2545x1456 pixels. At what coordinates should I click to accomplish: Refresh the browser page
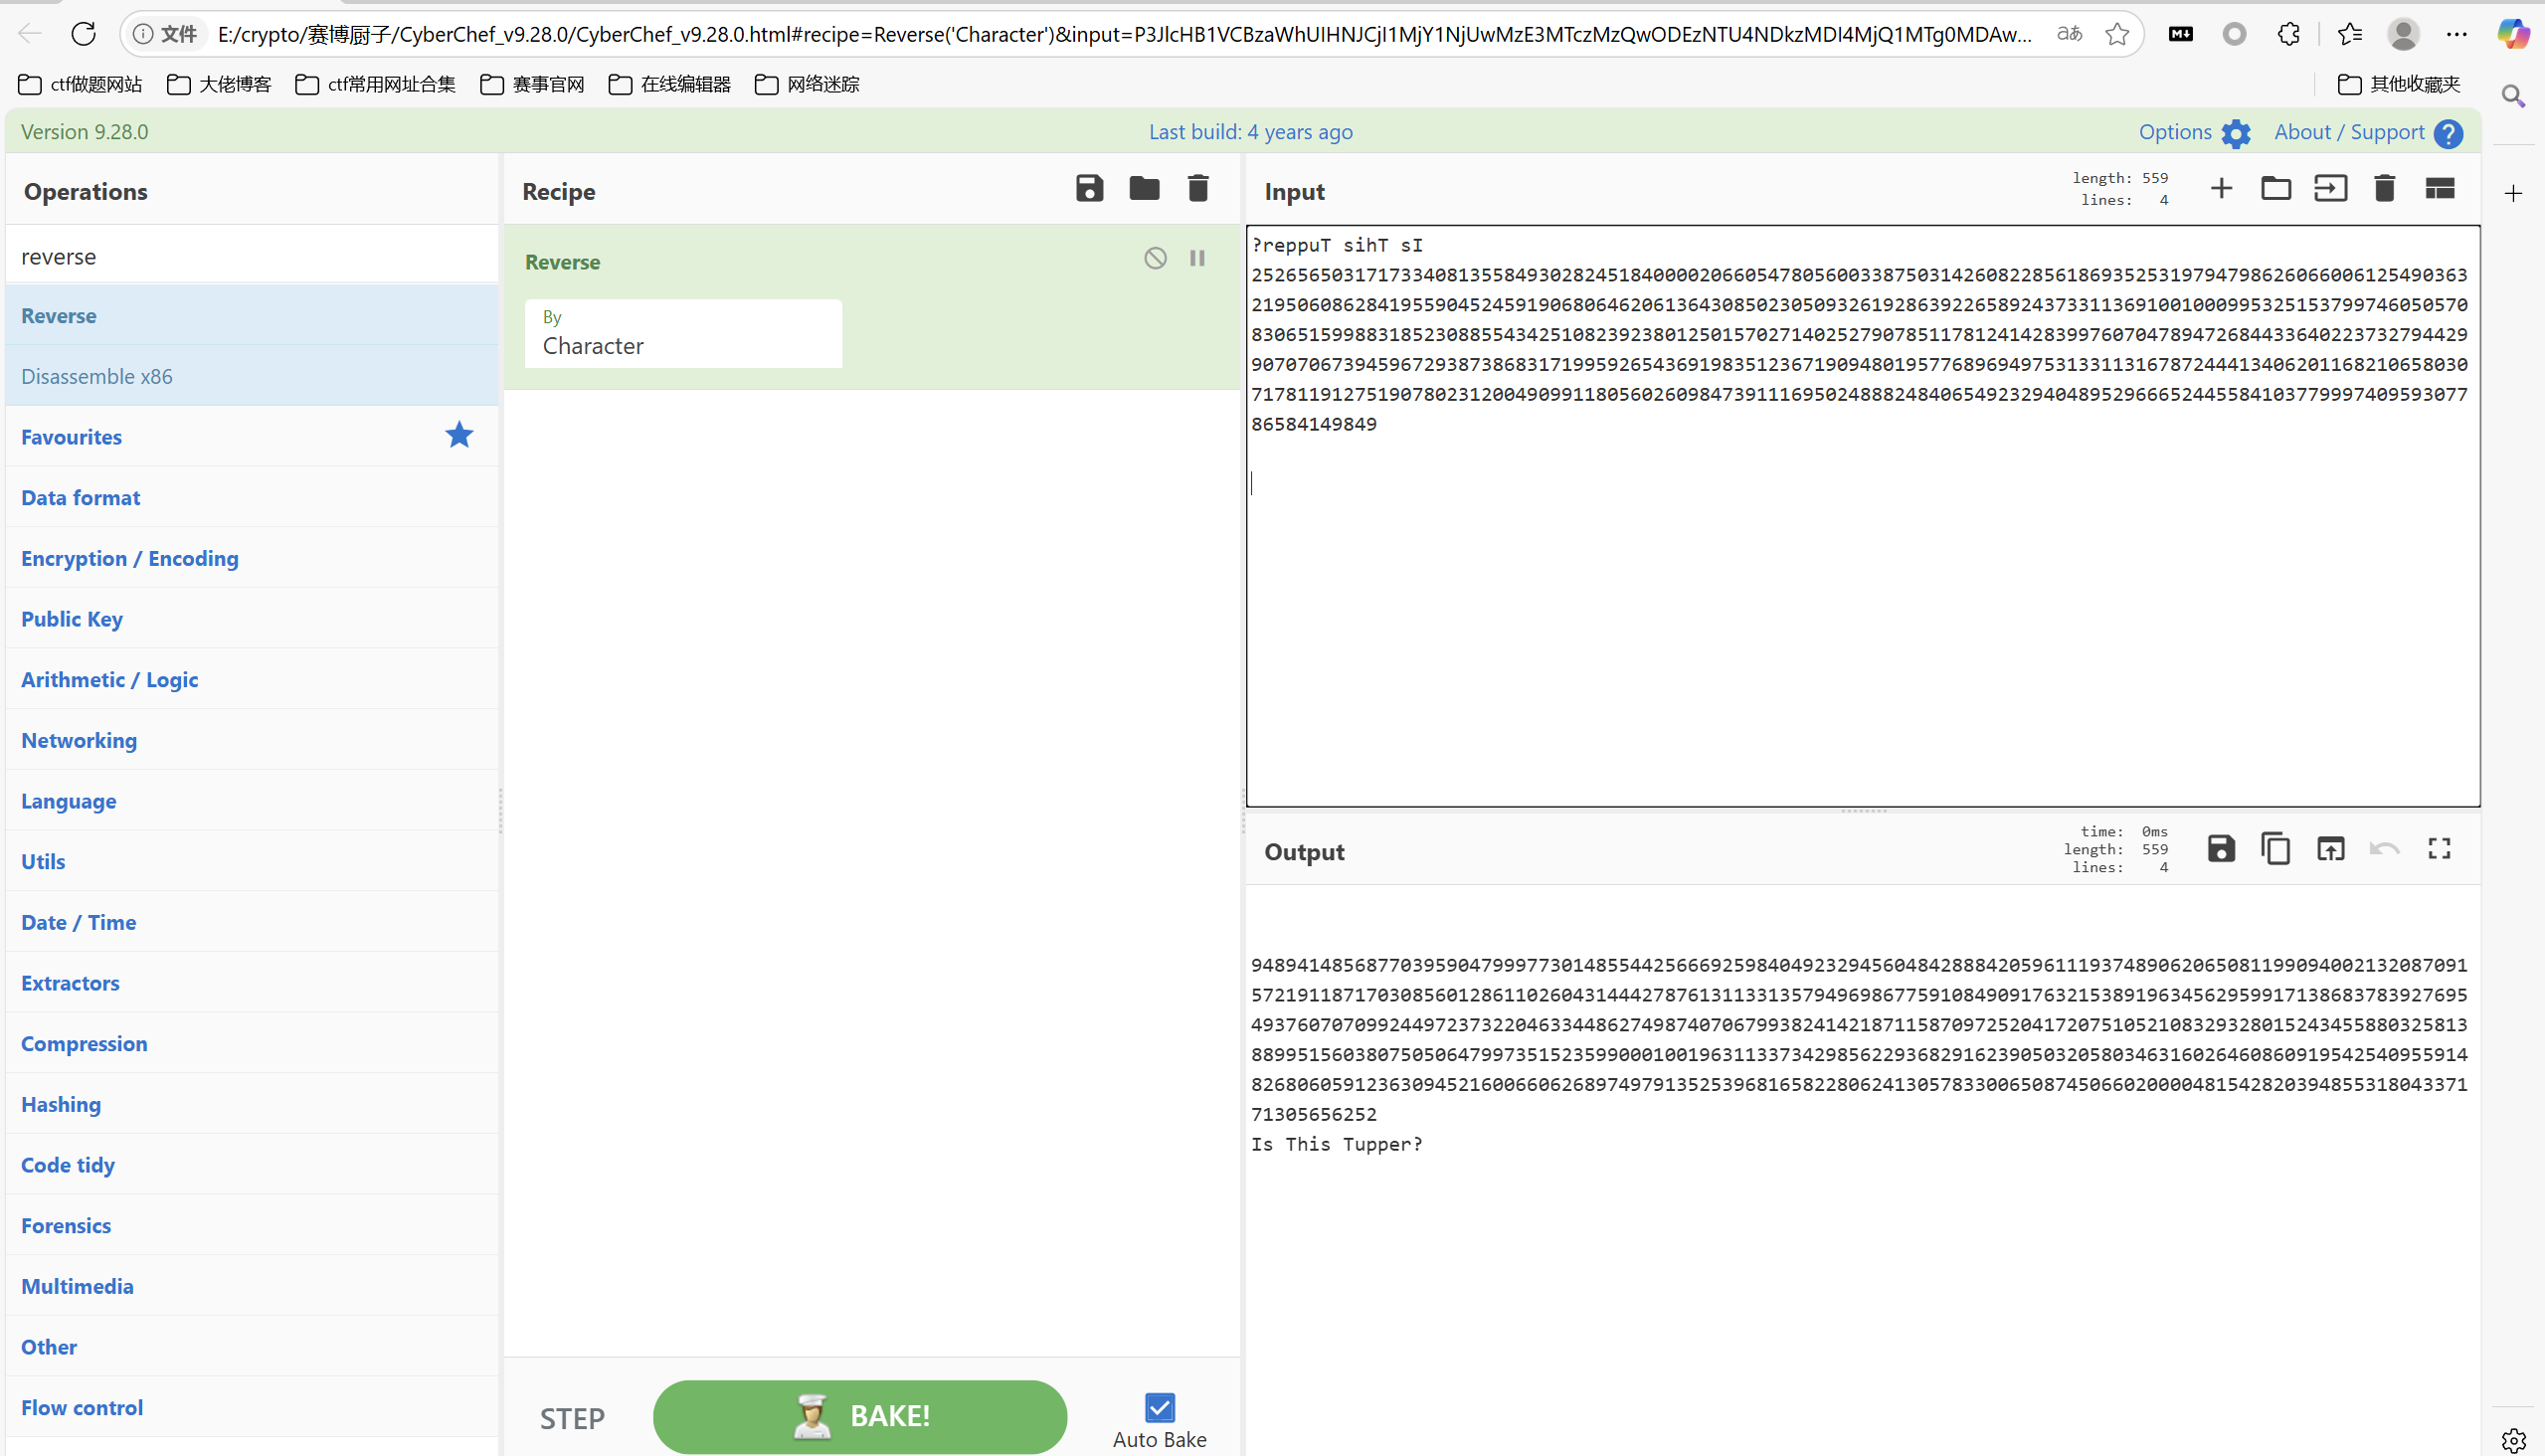[84, 34]
